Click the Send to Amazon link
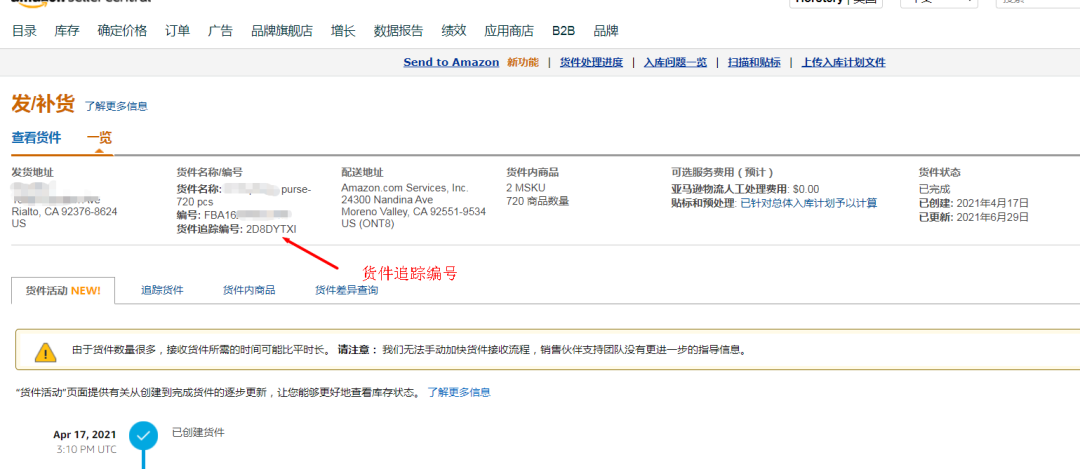 [x=451, y=62]
